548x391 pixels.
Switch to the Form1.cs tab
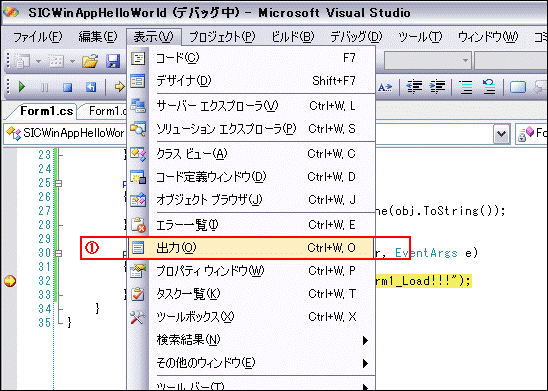point(46,111)
